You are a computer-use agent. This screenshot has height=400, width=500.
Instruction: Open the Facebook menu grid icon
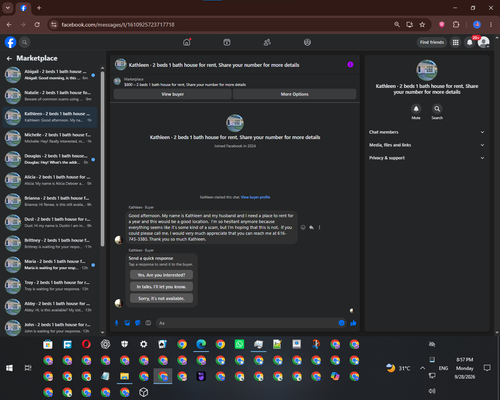coord(455,42)
